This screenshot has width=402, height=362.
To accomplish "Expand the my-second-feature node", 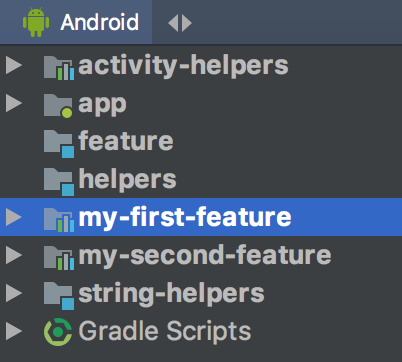I will coord(14,255).
